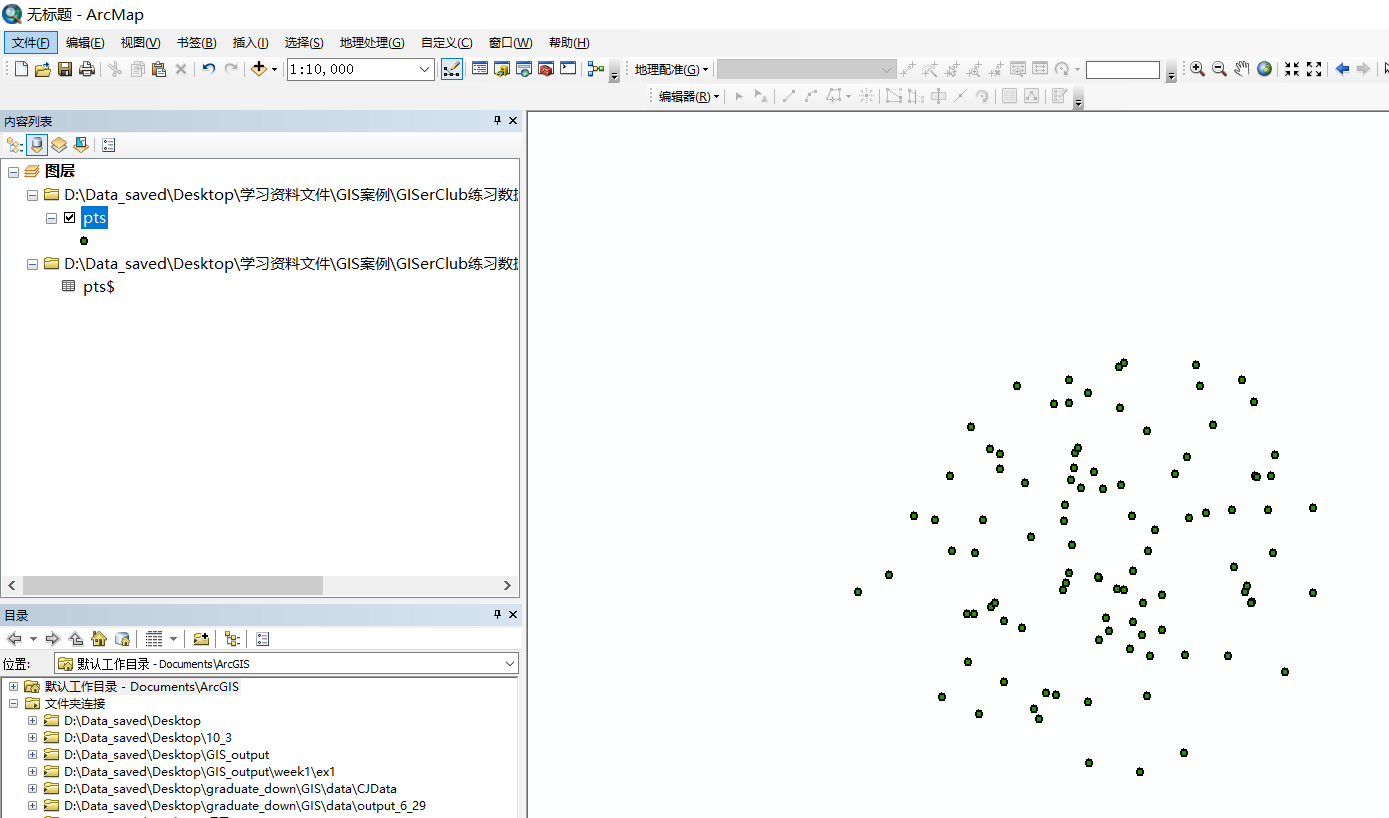Expand D:\Data_saved\Desktop\GIS_output folder node
The height and width of the screenshot is (818, 1389).
(32, 755)
